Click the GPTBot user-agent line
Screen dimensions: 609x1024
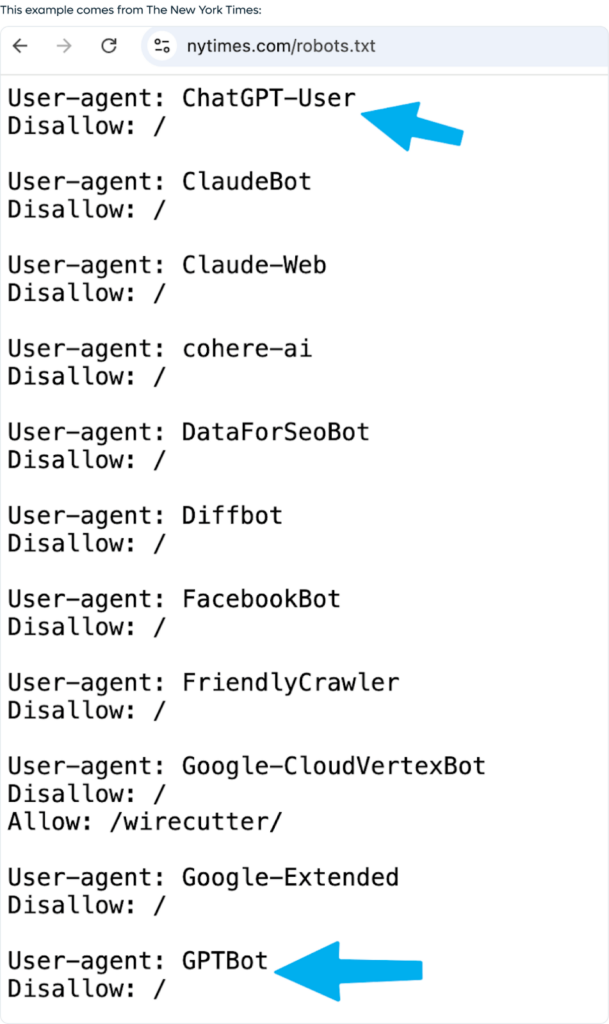tap(138, 961)
